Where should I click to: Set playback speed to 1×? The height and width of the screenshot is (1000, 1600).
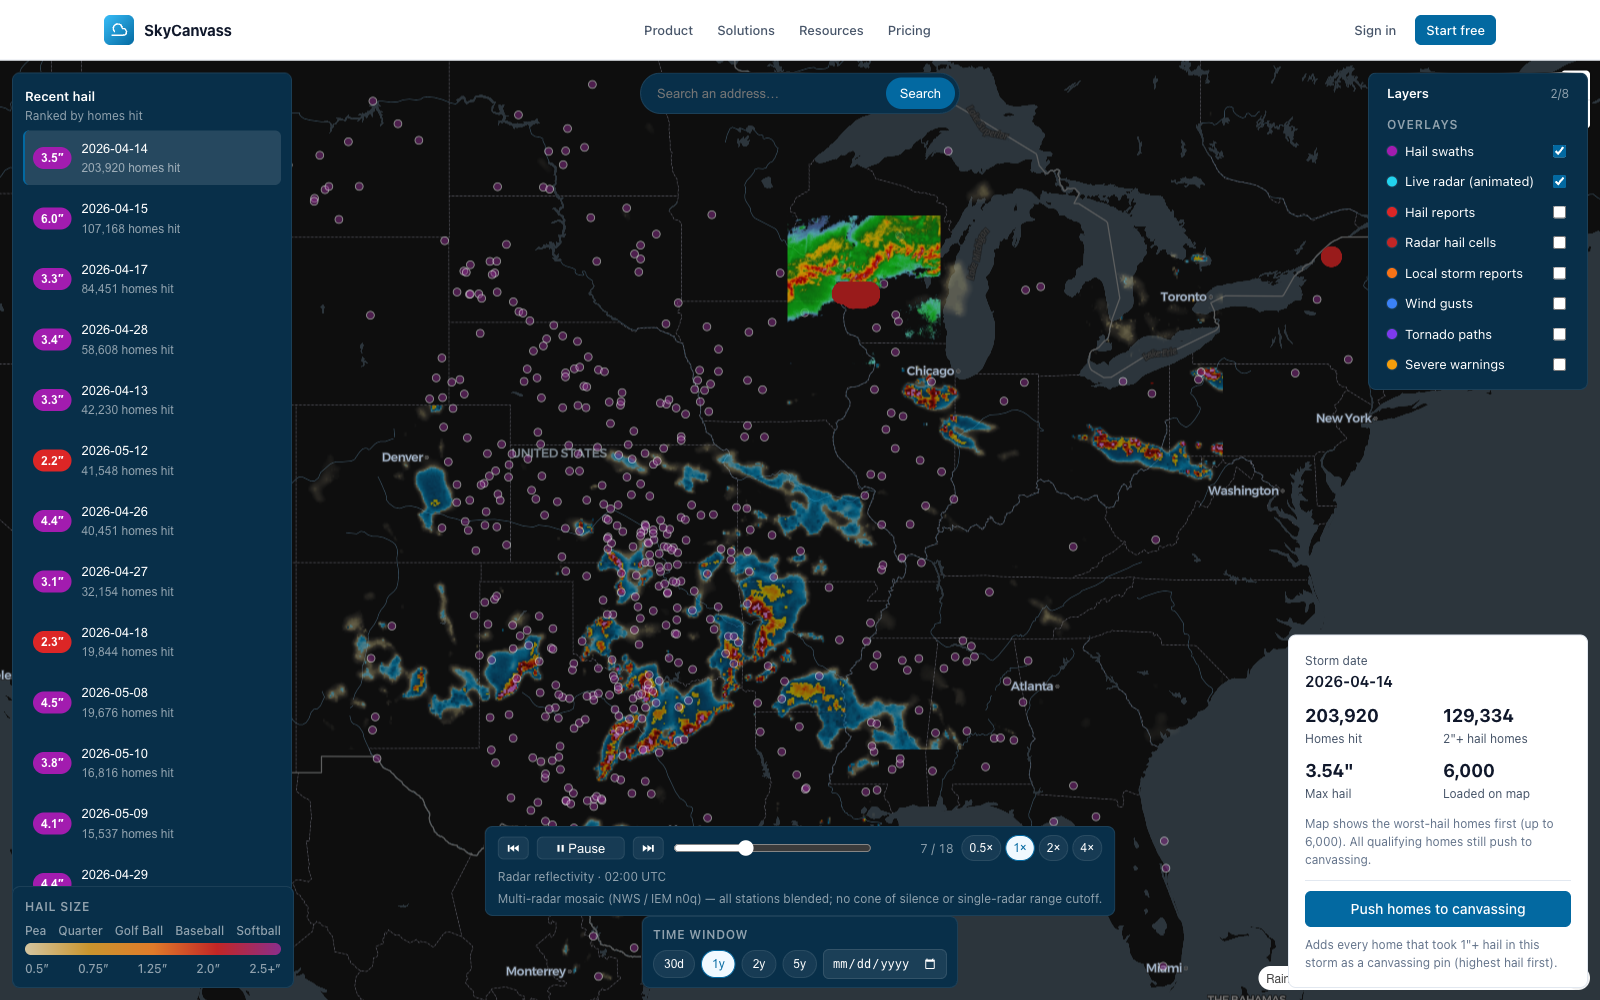pyautogui.click(x=1020, y=848)
